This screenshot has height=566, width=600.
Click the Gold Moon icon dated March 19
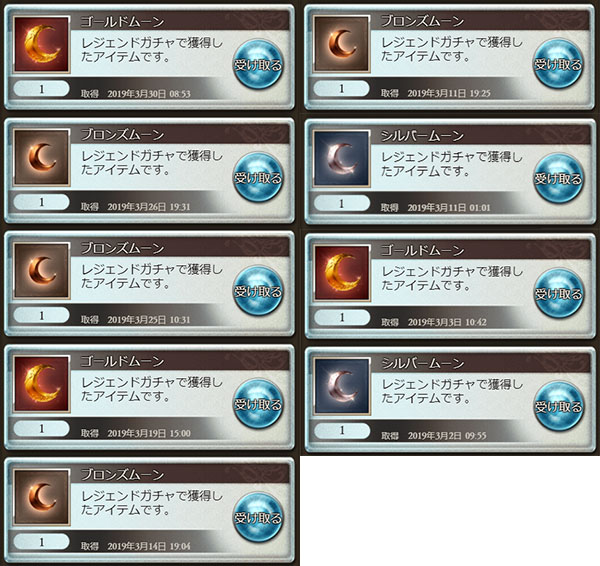coord(41,383)
